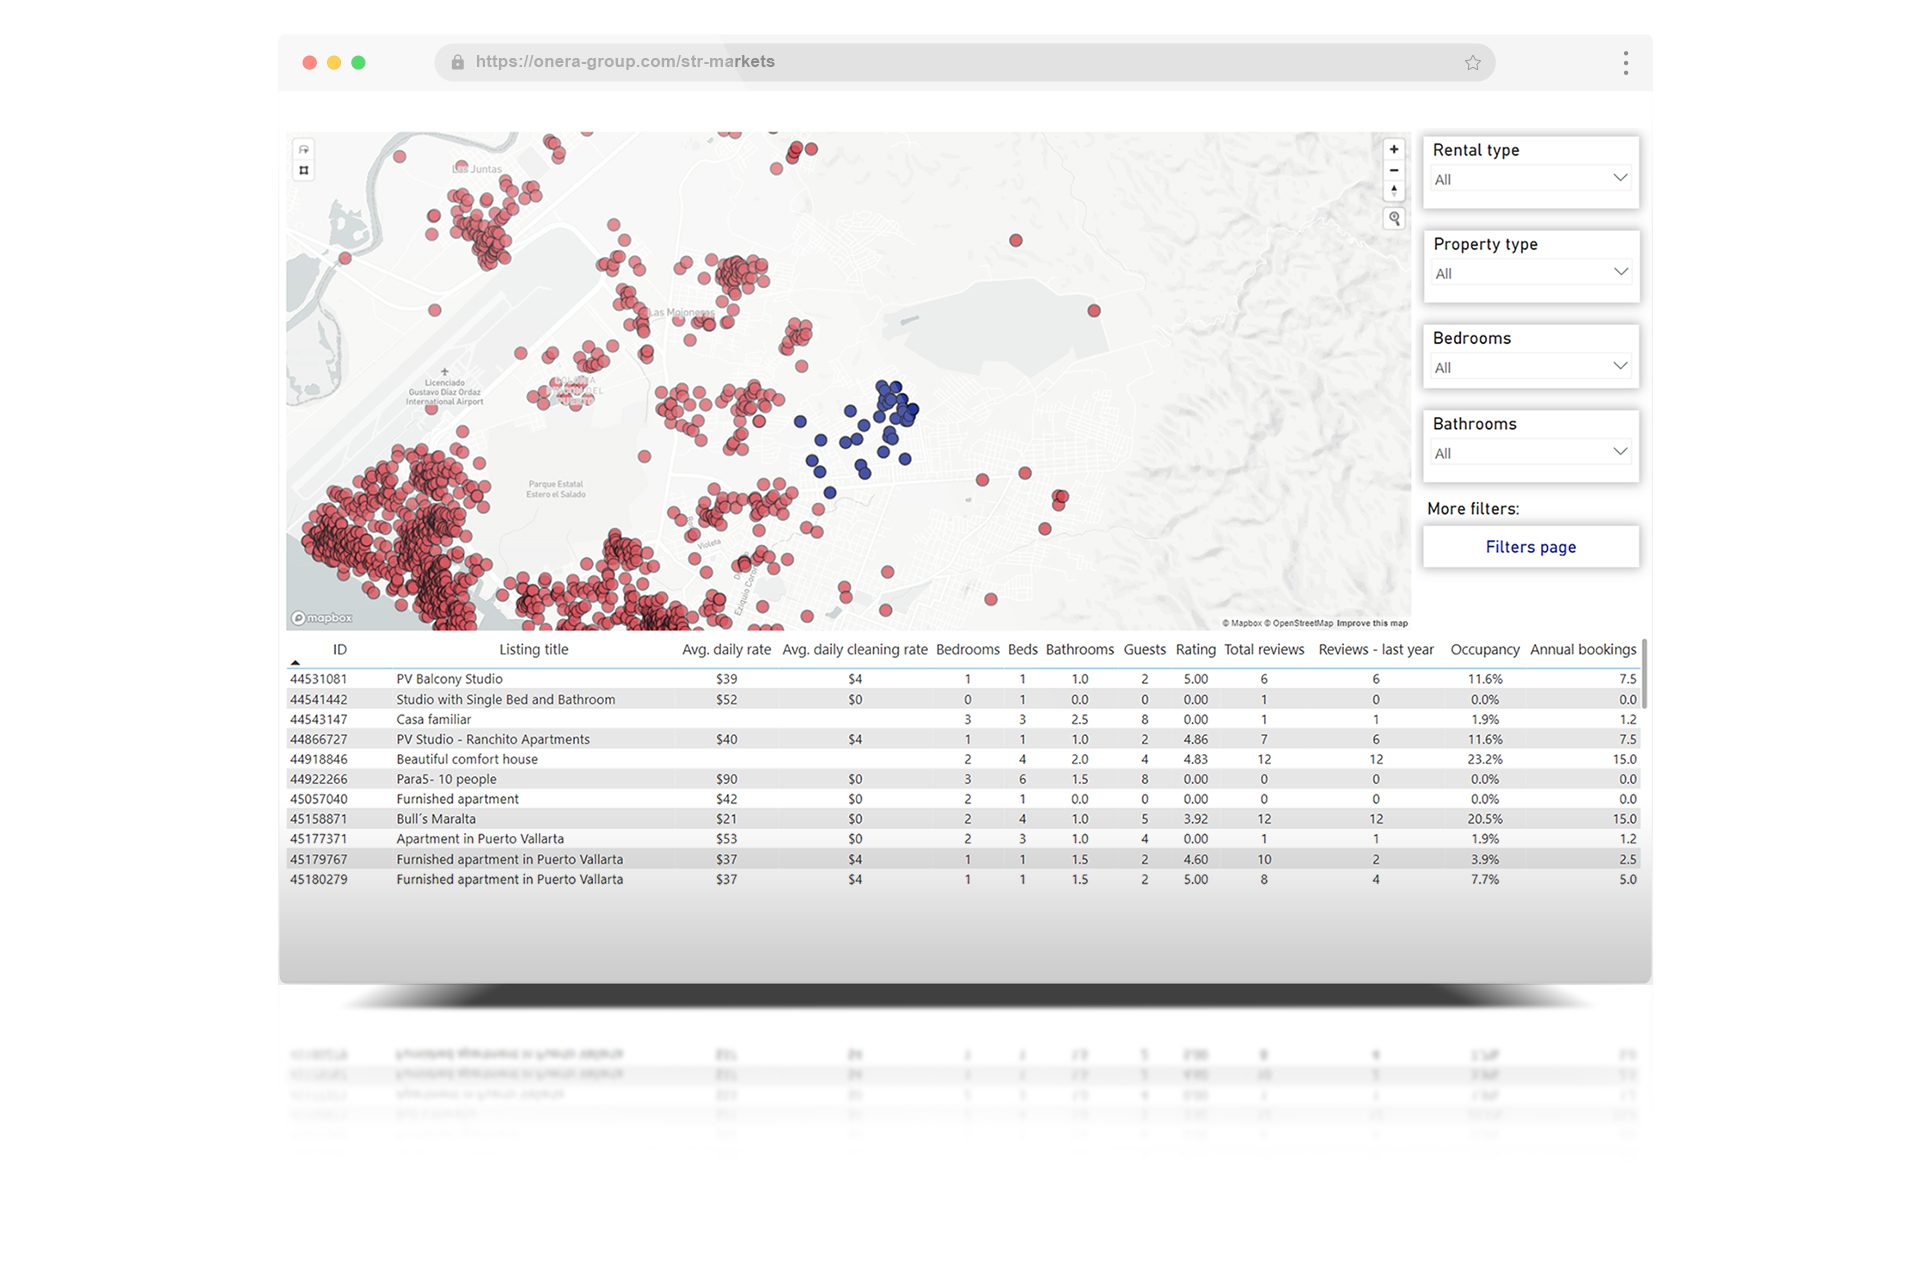Expand the Property type dropdown

pos(1530,273)
